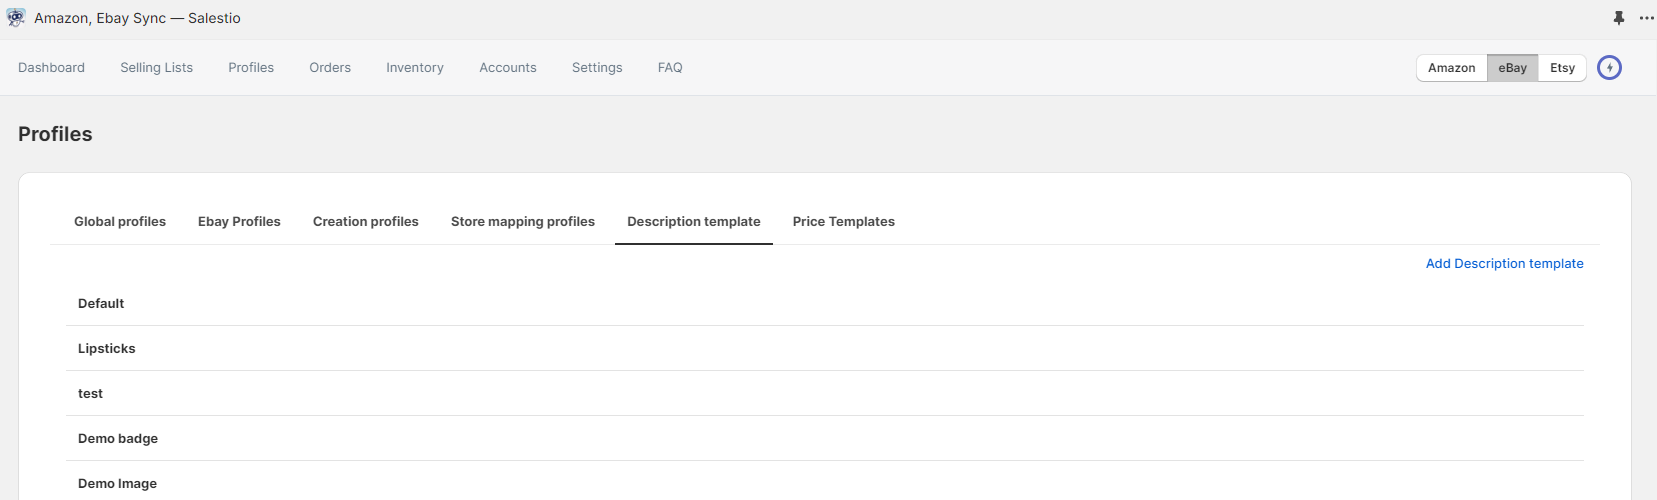
Task: Open the Inventory menu item
Action: click(x=415, y=68)
